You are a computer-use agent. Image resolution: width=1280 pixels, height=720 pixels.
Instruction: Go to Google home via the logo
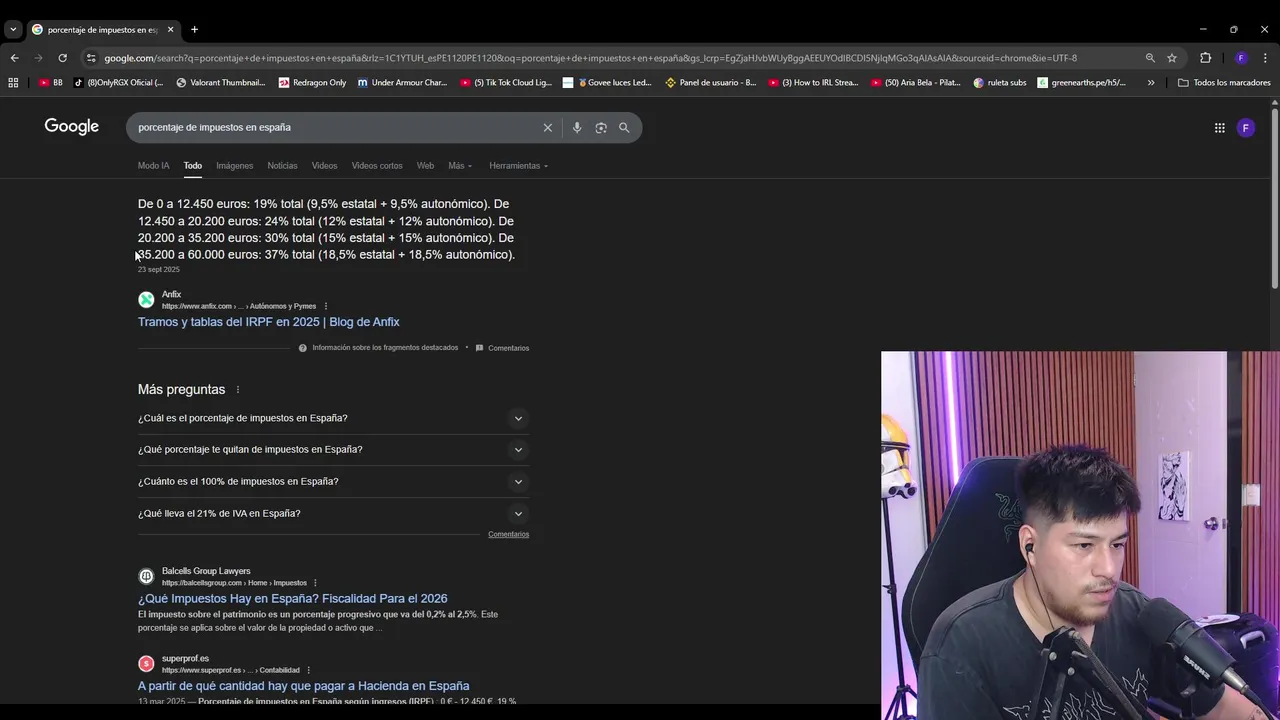71,127
